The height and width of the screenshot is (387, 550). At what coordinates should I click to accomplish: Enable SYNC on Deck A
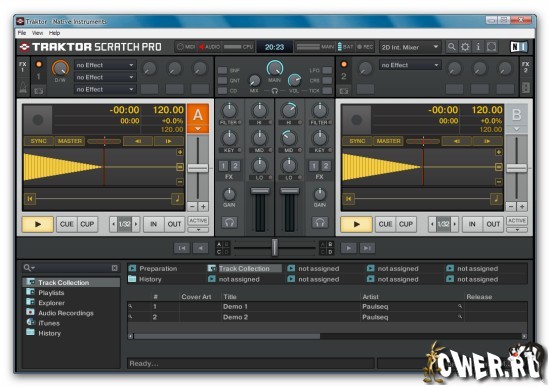[x=39, y=141]
